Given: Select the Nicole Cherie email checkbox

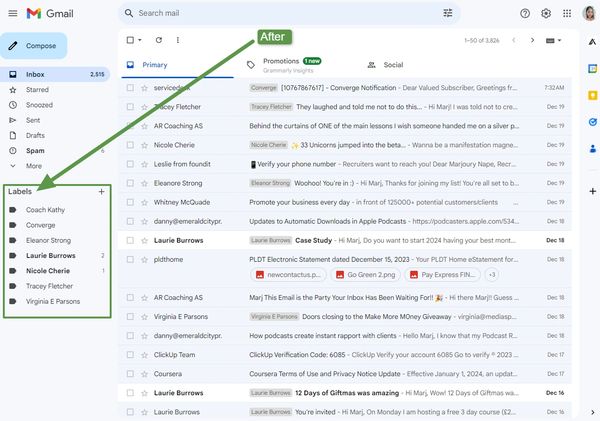Looking at the screenshot, I should (x=130, y=145).
